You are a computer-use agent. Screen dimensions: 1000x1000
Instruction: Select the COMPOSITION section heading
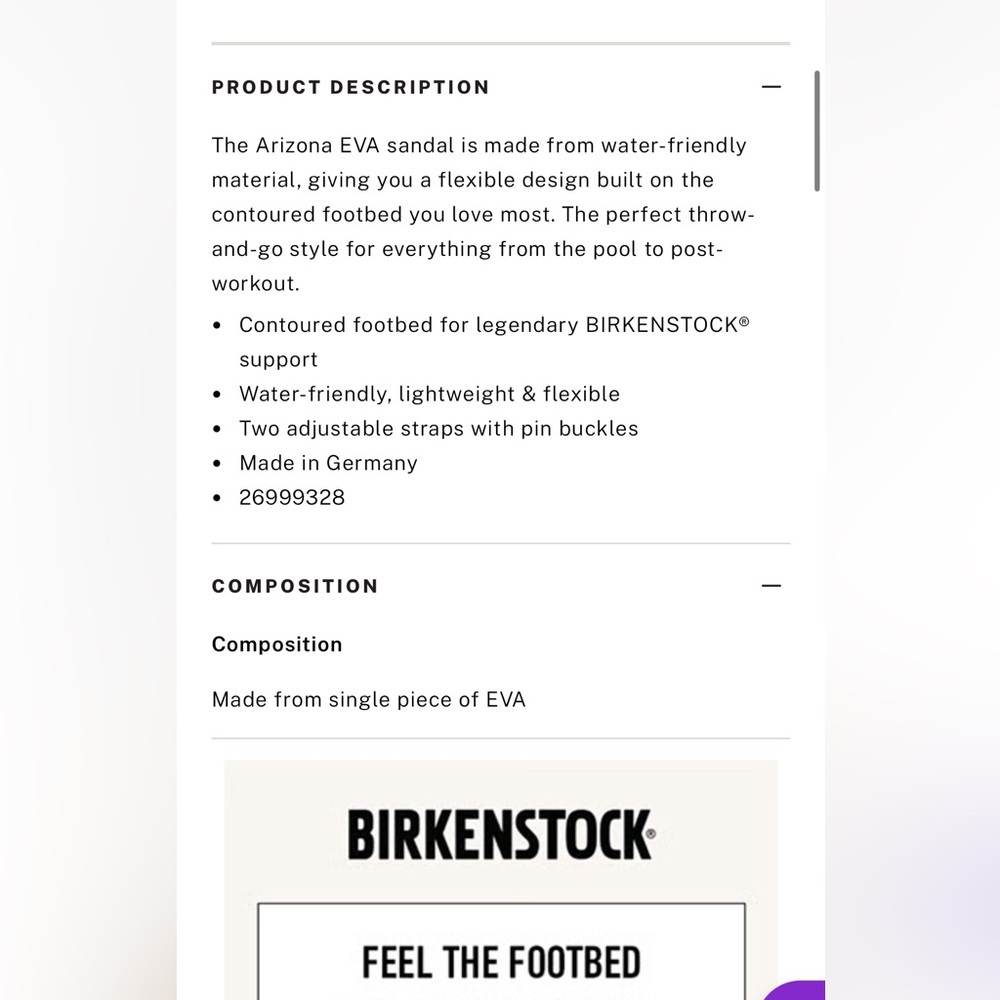coord(295,586)
